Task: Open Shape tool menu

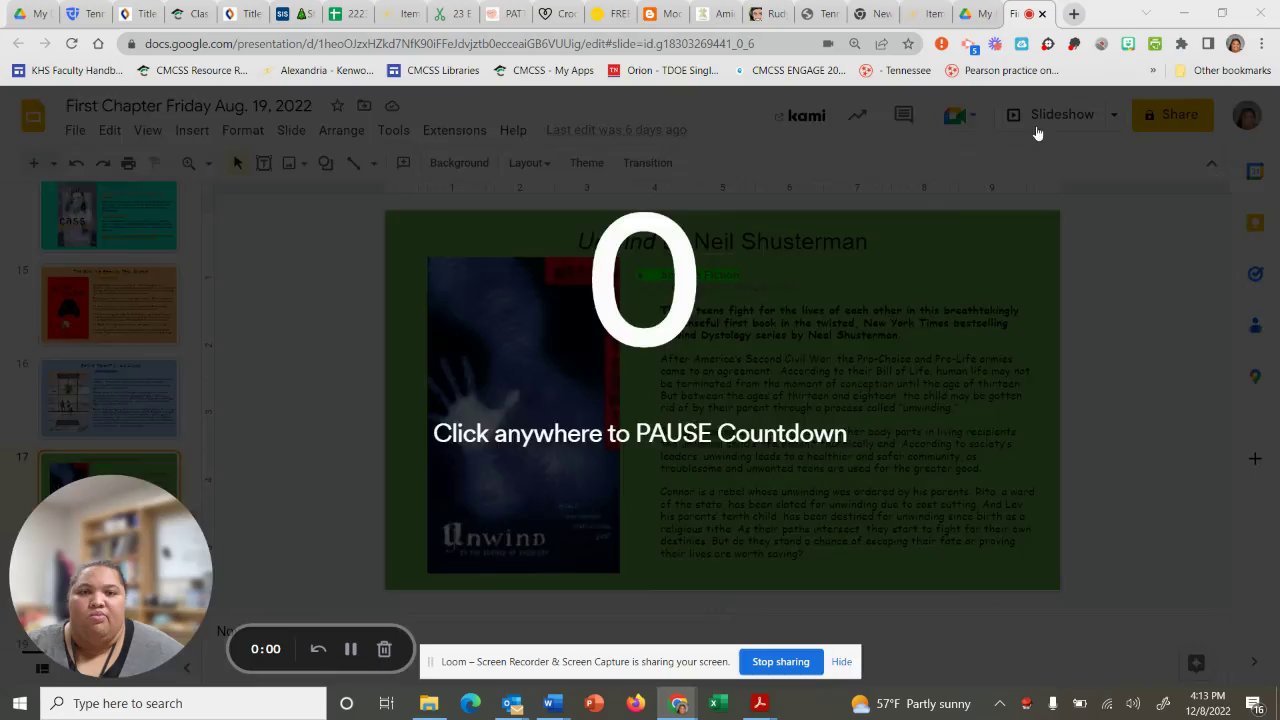Action: (326, 163)
